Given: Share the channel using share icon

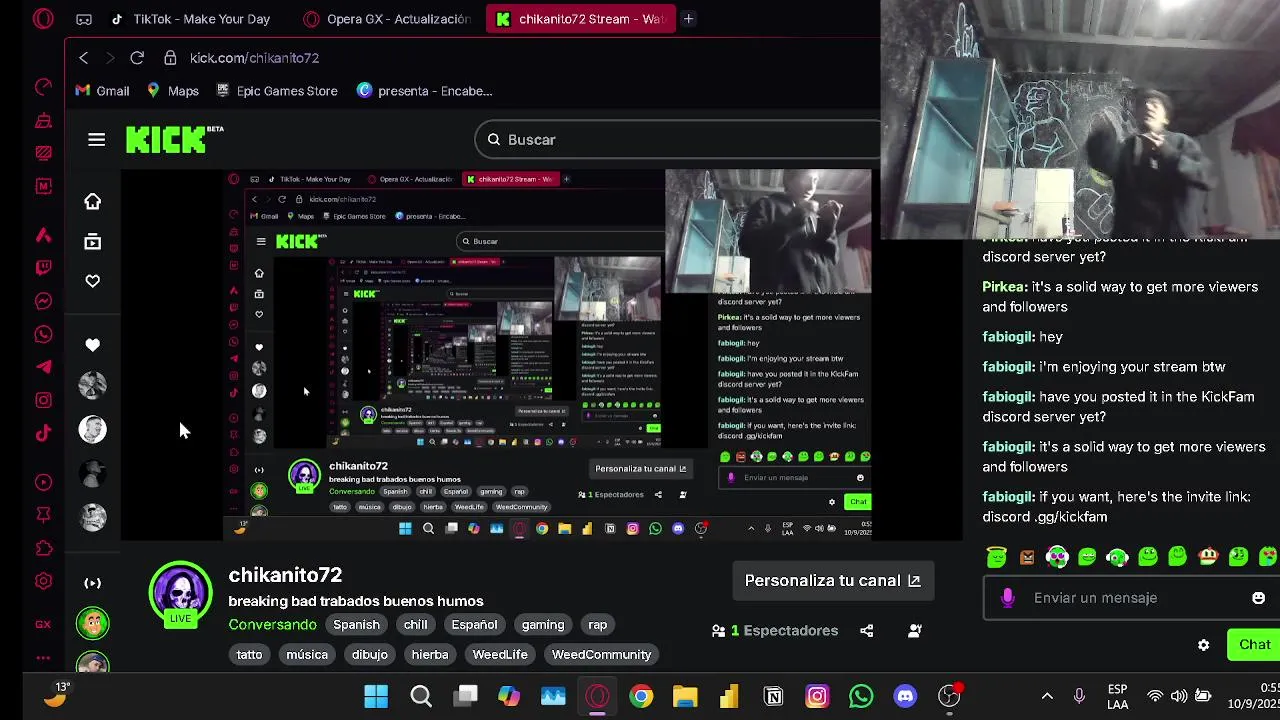Looking at the screenshot, I should tap(866, 631).
